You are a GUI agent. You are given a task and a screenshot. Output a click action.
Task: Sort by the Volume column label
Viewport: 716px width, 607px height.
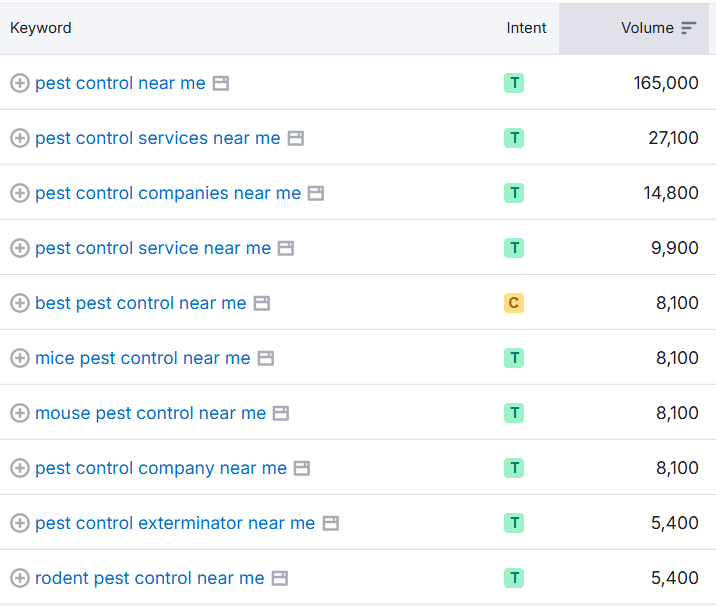tap(647, 28)
